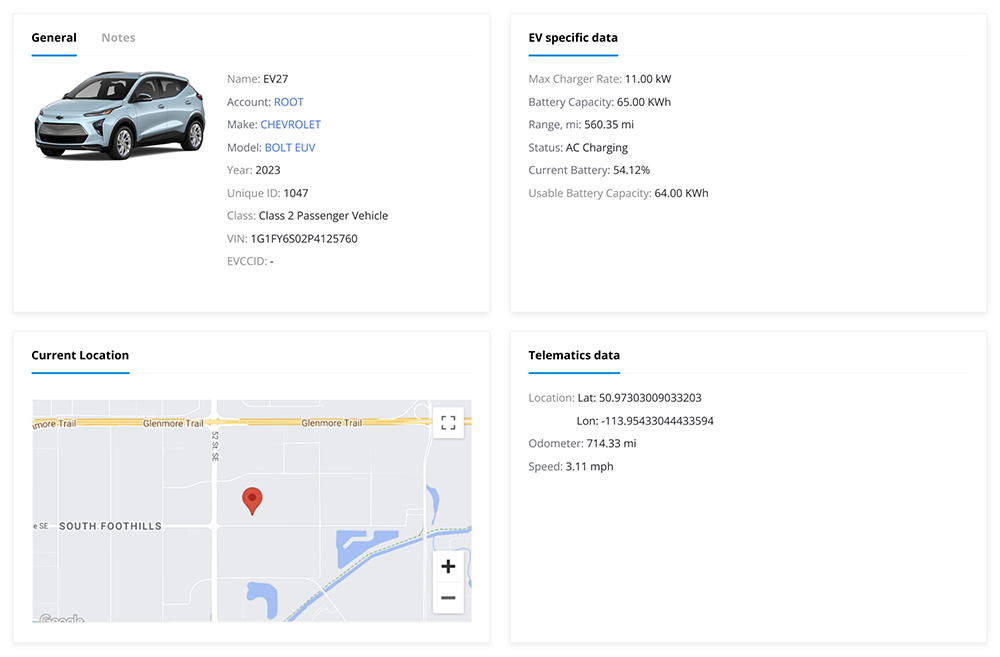The width and height of the screenshot is (1000, 657).
Task: Open the ROOT account link
Action: pyautogui.click(x=289, y=102)
